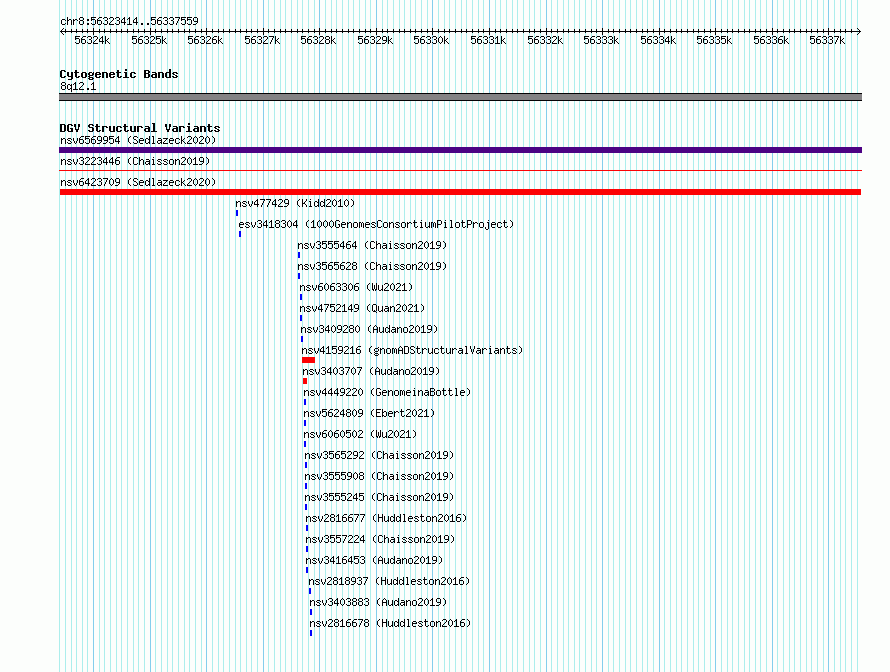The image size is (890, 672).
Task: Open the nsv2818937 (Huddleston2016) label
Action: [389, 581]
